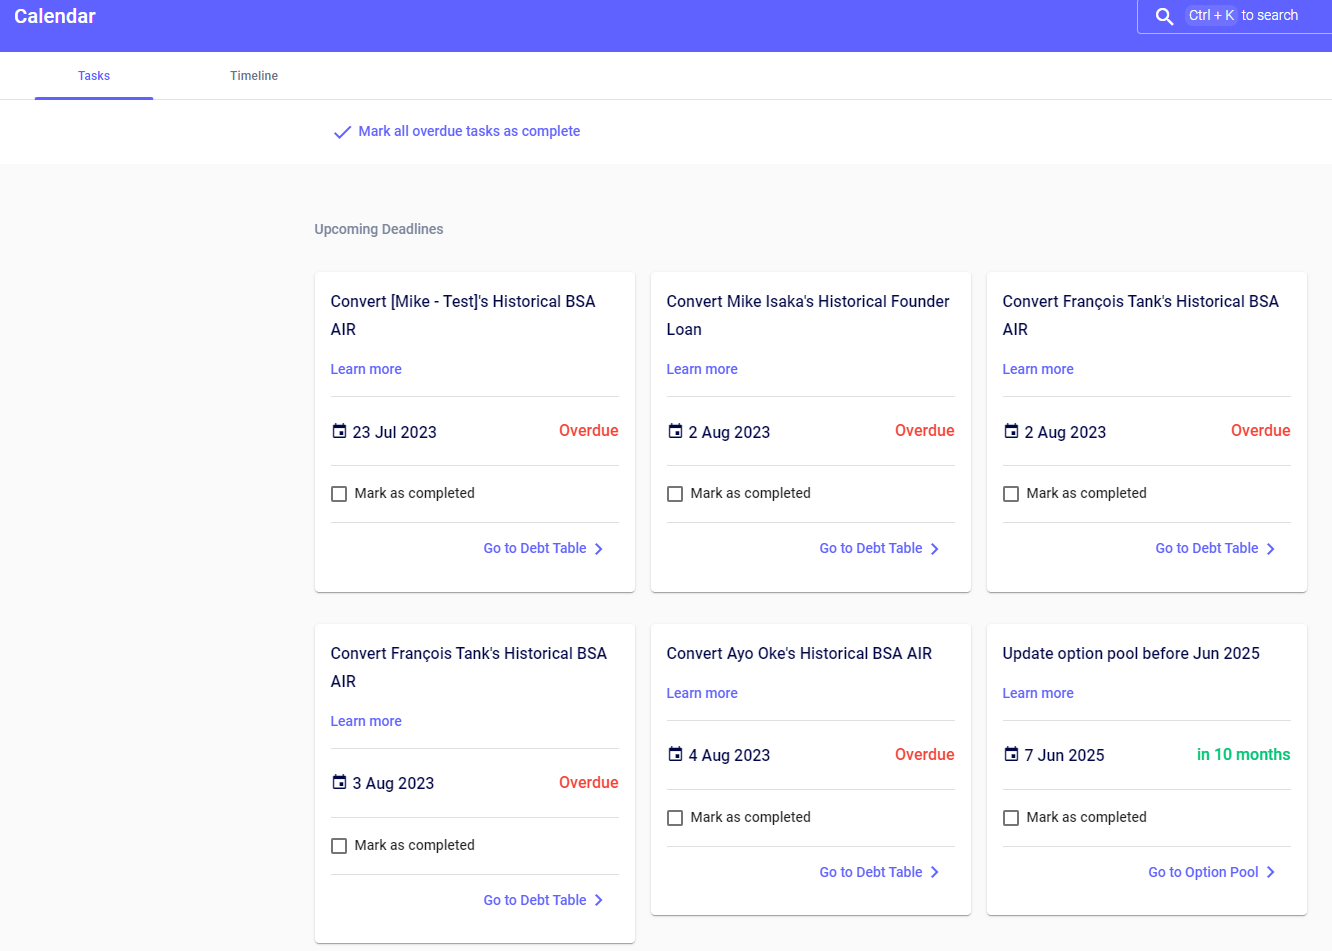Mark all overdue tasks as complete
1332x951 pixels.
click(468, 131)
